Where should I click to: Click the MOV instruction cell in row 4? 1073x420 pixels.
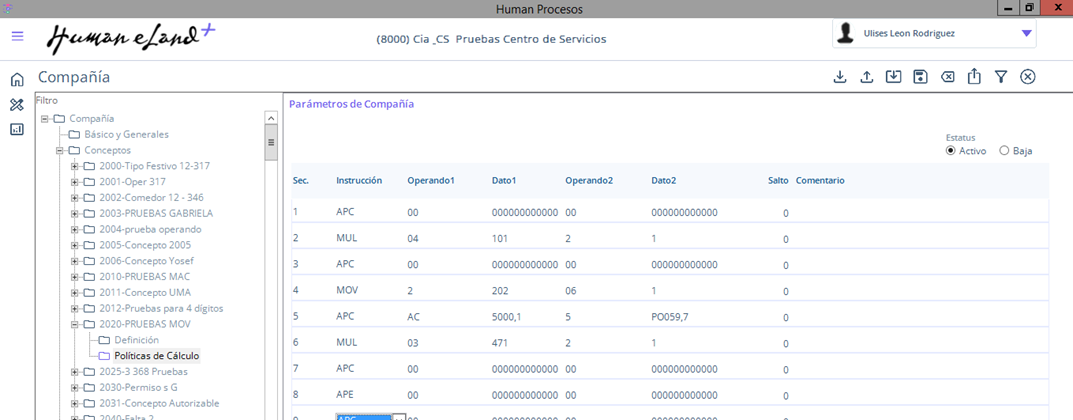347,290
